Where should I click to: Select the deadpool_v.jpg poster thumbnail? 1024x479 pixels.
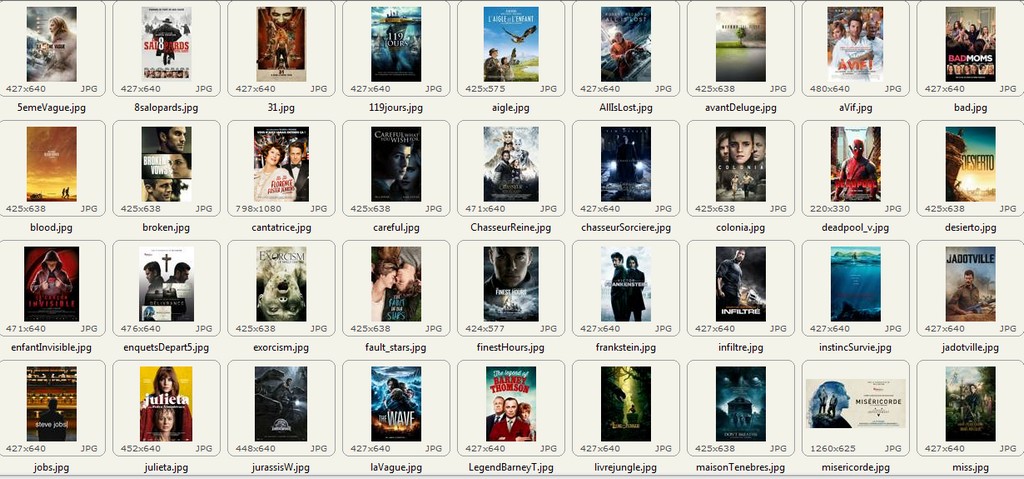coord(856,163)
